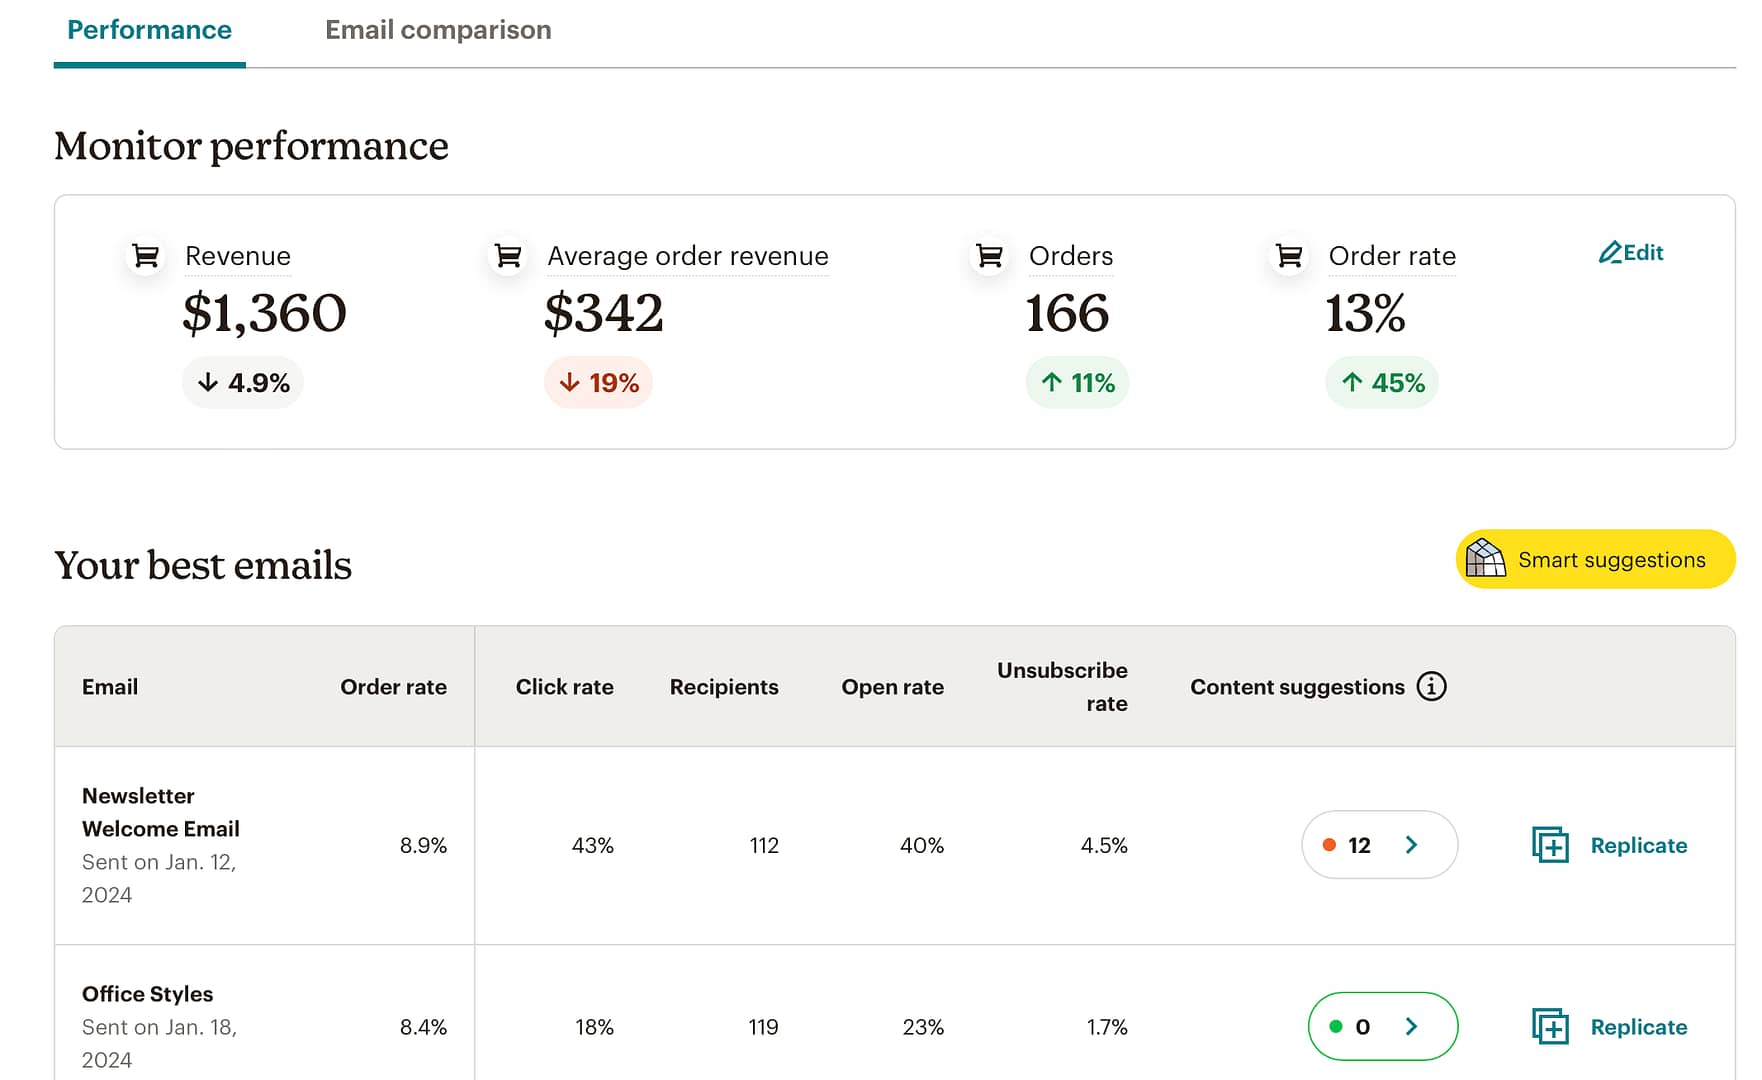This screenshot has width=1762, height=1080.
Task: Click the 43% click rate cell
Action: [x=592, y=845]
